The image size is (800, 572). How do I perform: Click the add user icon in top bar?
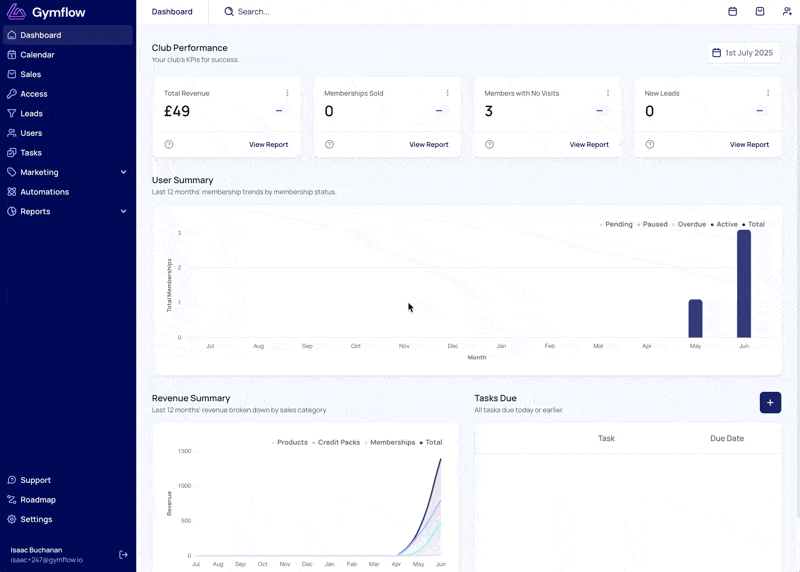[787, 11]
